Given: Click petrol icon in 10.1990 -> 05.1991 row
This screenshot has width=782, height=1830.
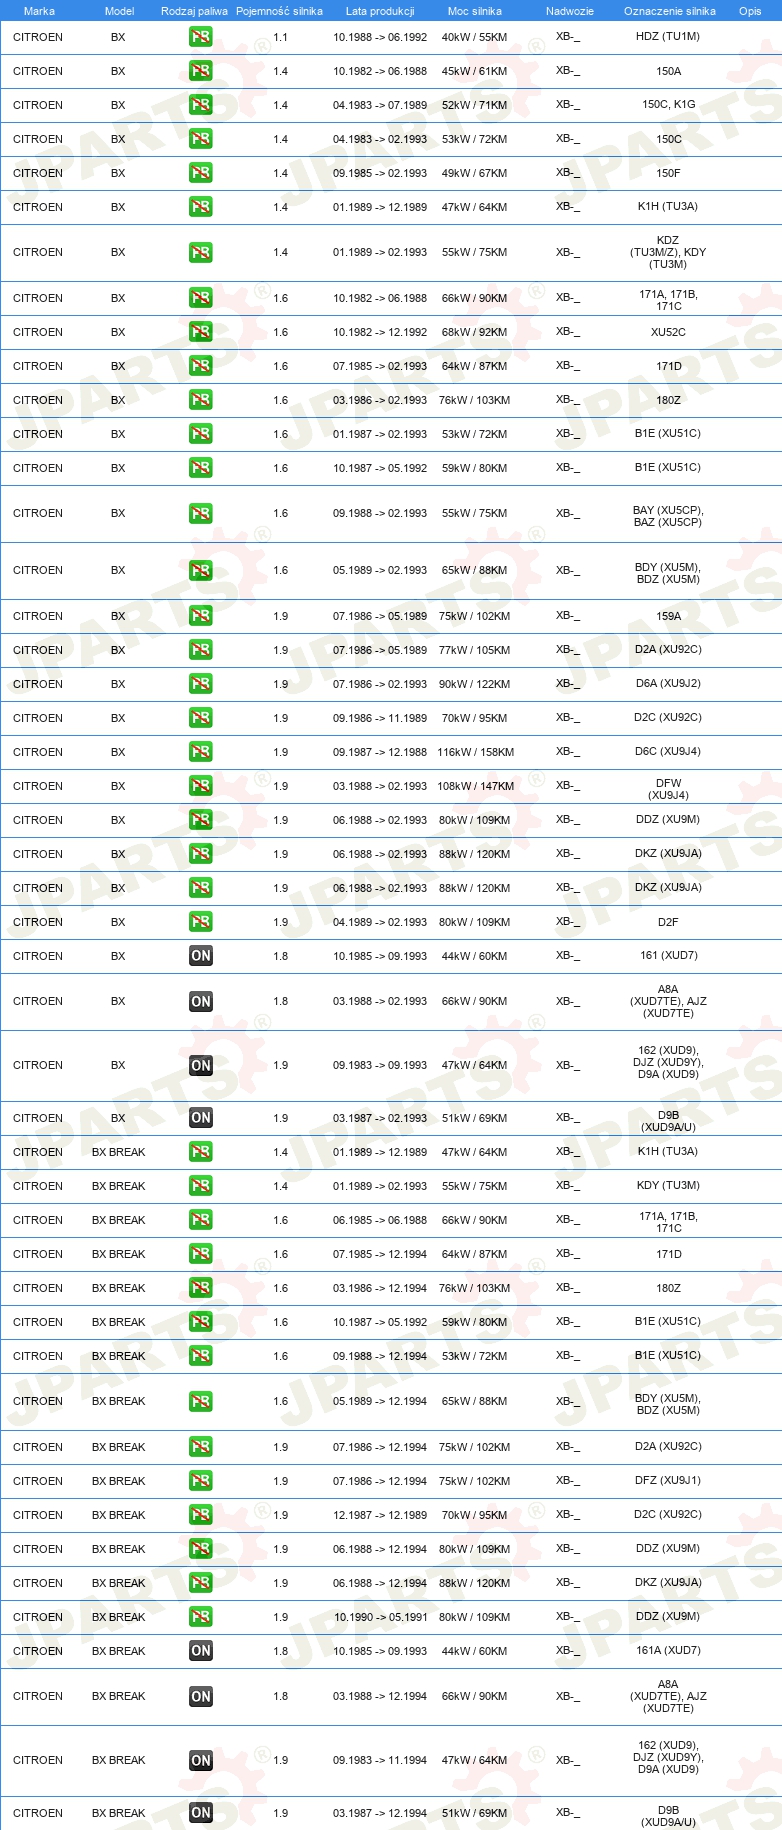Looking at the screenshot, I should coord(201,1617).
